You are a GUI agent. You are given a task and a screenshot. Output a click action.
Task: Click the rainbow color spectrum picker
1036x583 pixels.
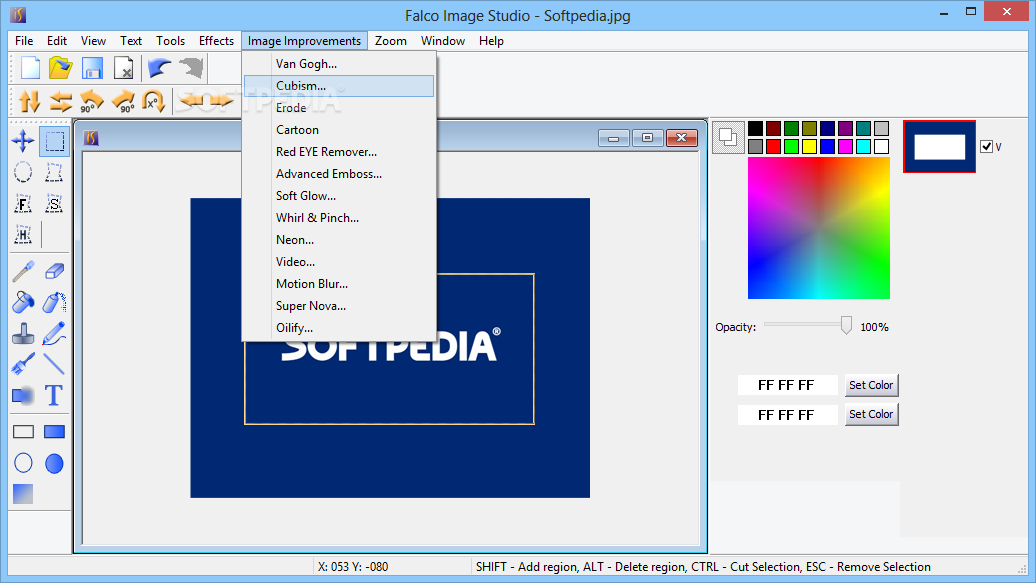pos(819,228)
